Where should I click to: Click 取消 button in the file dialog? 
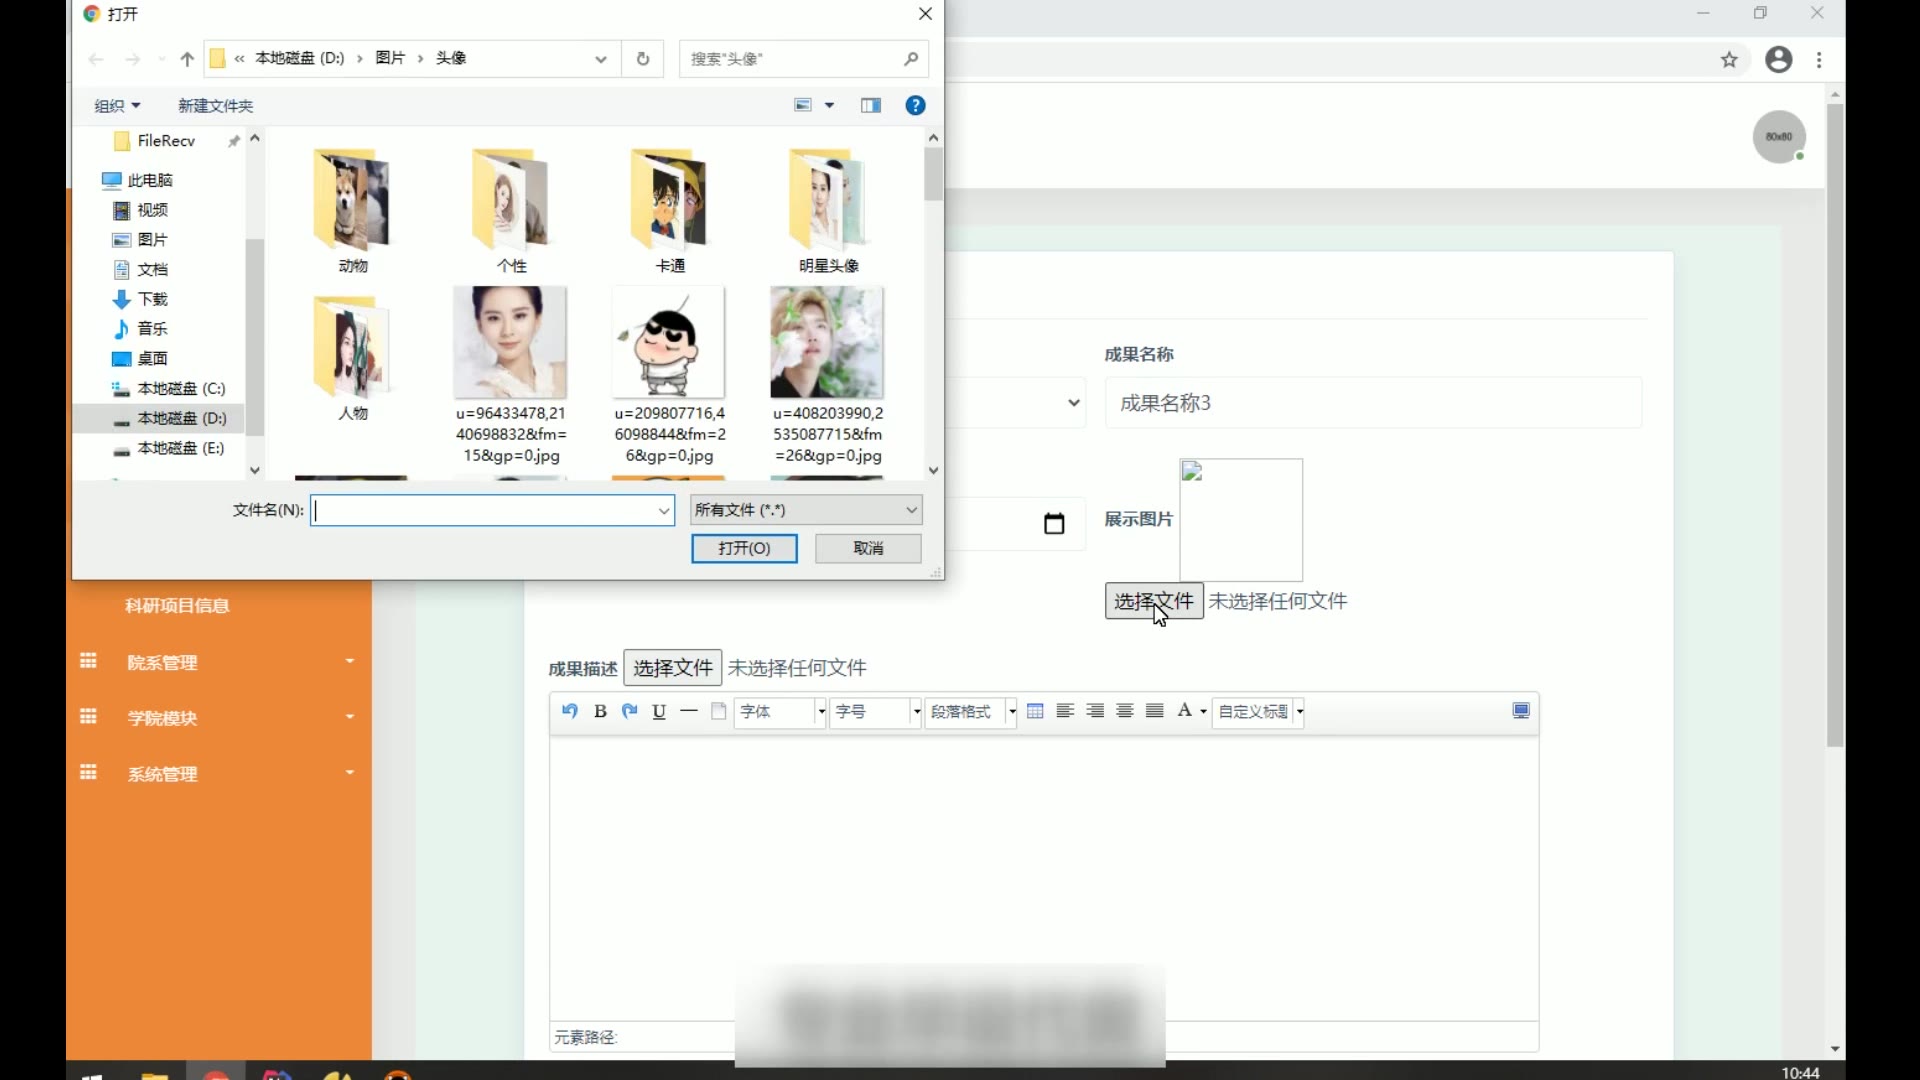(x=868, y=548)
